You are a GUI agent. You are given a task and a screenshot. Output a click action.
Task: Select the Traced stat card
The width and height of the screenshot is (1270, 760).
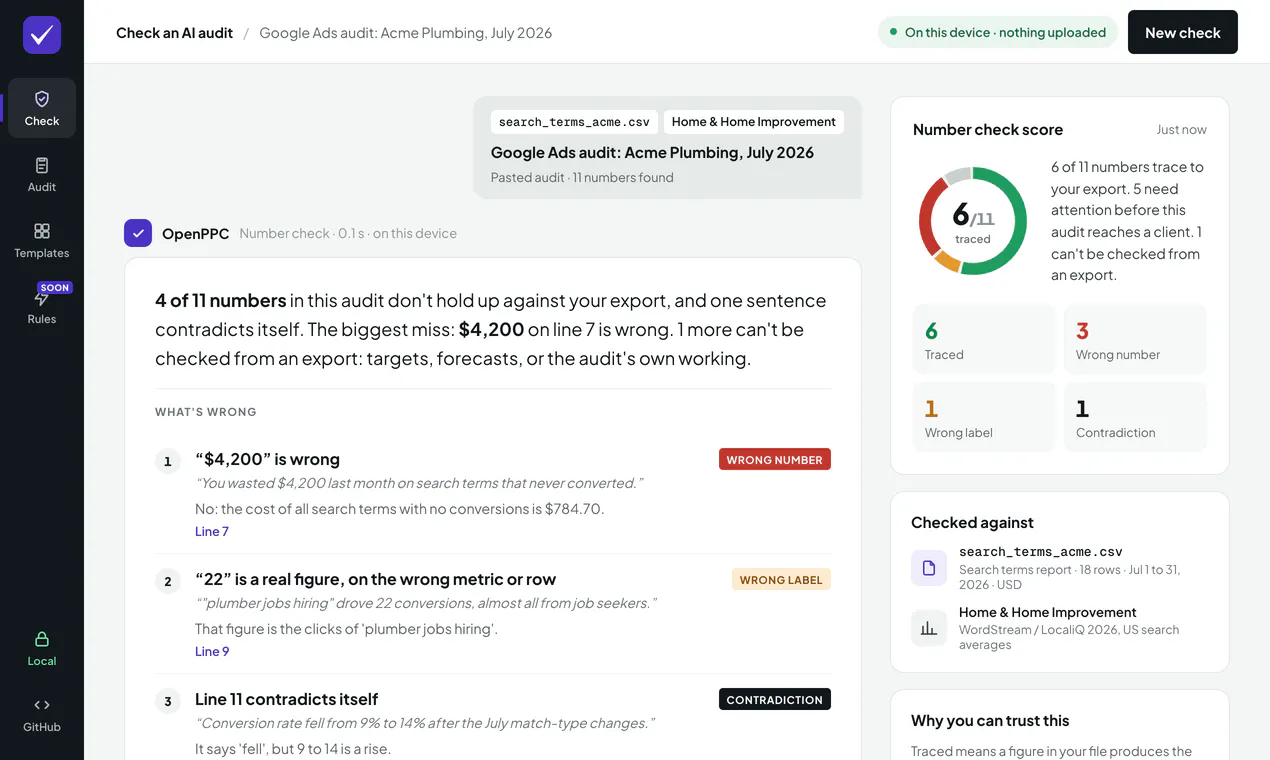984,339
